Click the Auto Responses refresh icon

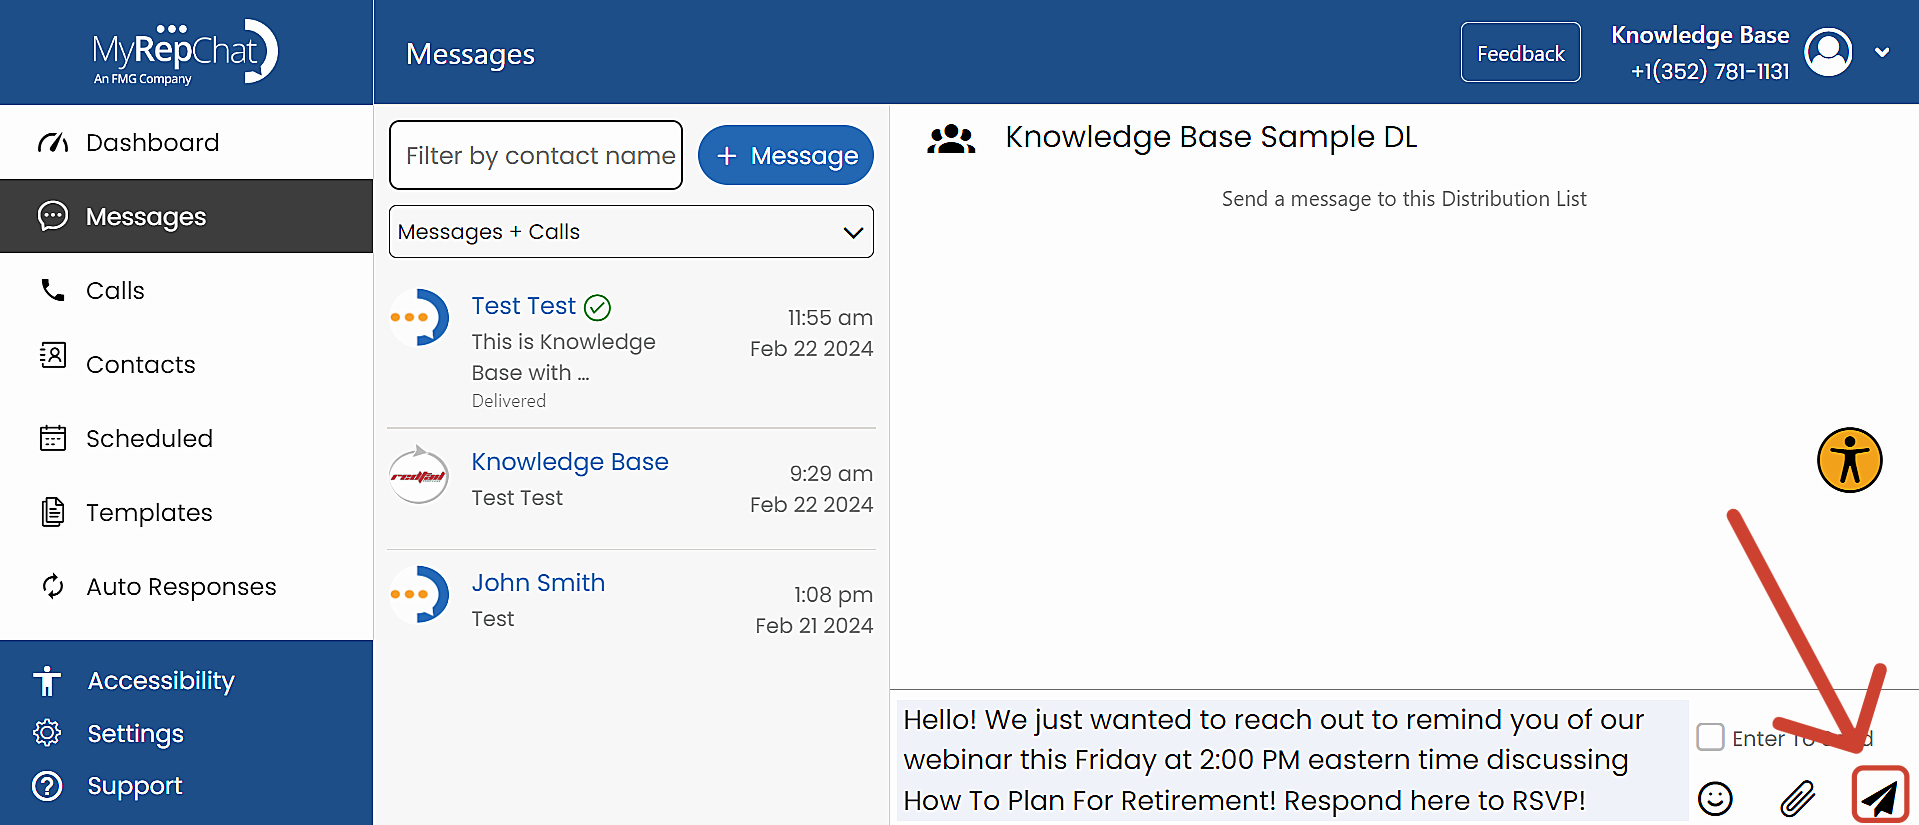click(53, 586)
